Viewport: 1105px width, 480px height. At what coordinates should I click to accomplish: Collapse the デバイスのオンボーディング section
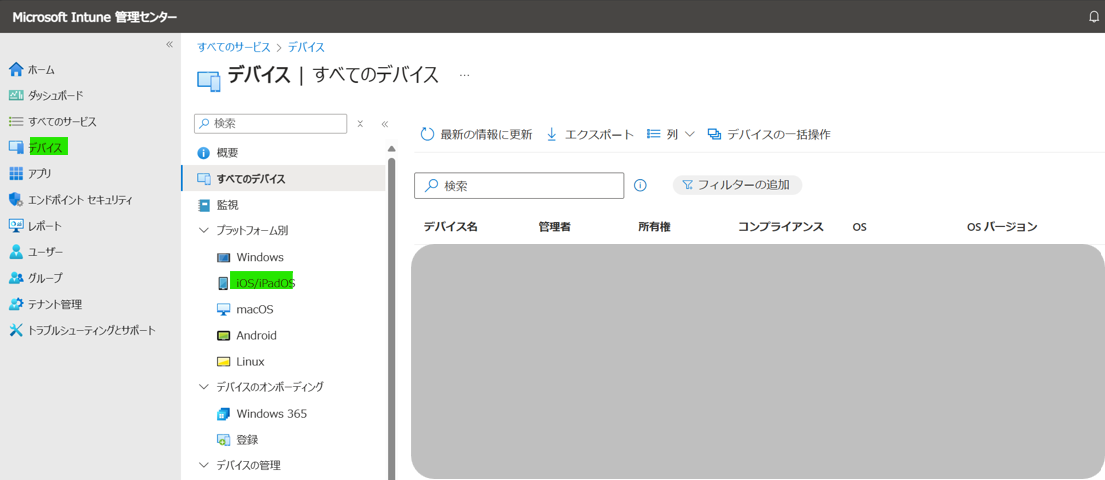point(204,387)
